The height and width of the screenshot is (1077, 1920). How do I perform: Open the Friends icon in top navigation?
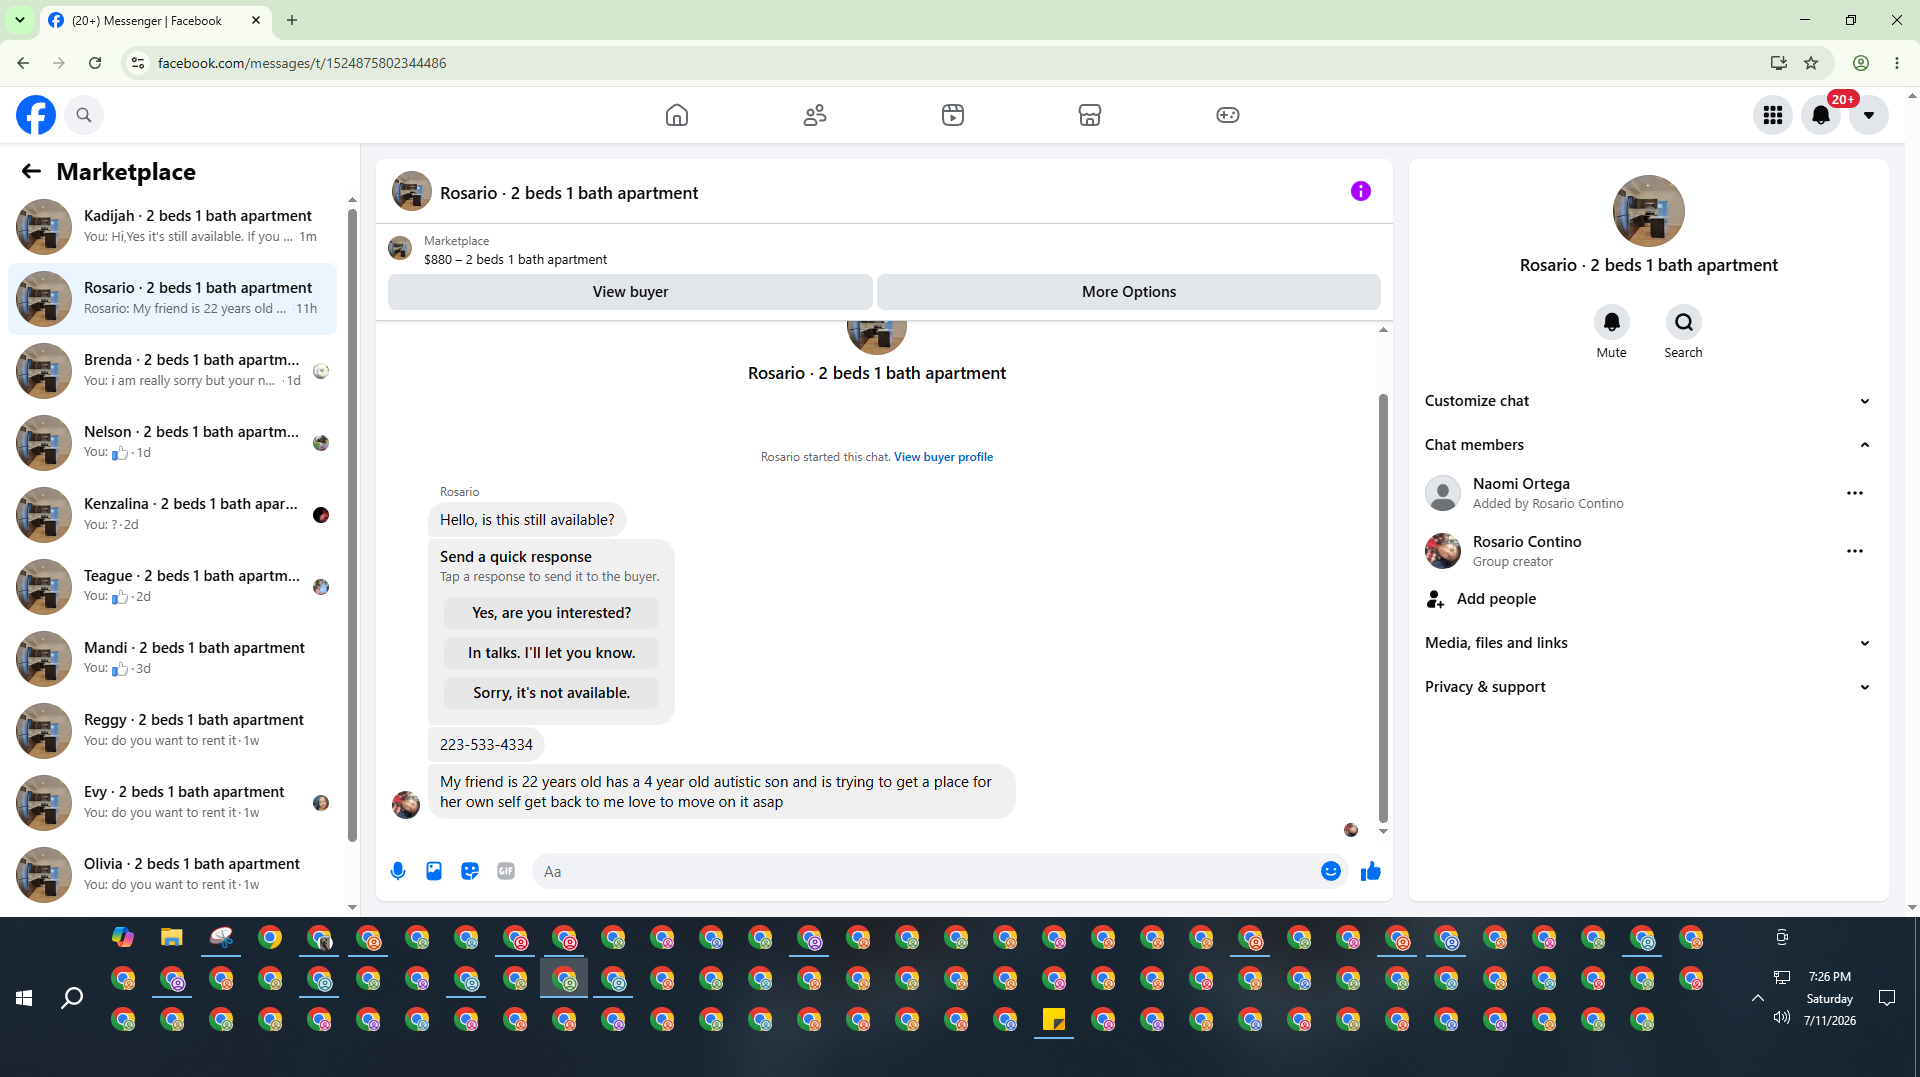815,115
